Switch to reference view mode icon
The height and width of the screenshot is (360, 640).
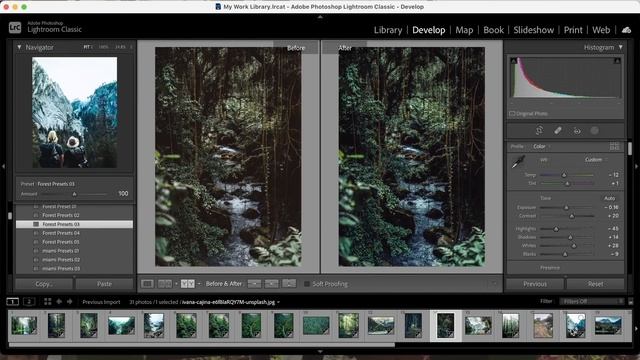tap(165, 284)
